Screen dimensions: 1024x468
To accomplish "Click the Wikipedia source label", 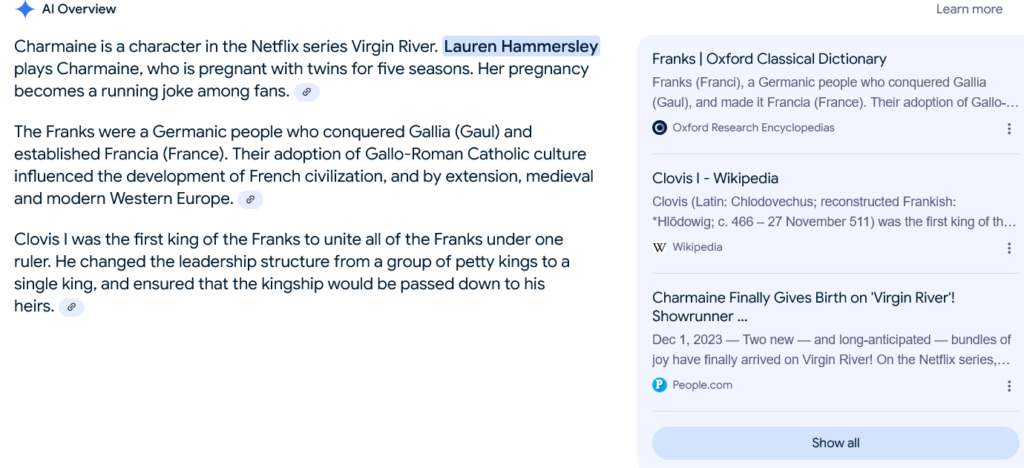I will click(x=697, y=247).
